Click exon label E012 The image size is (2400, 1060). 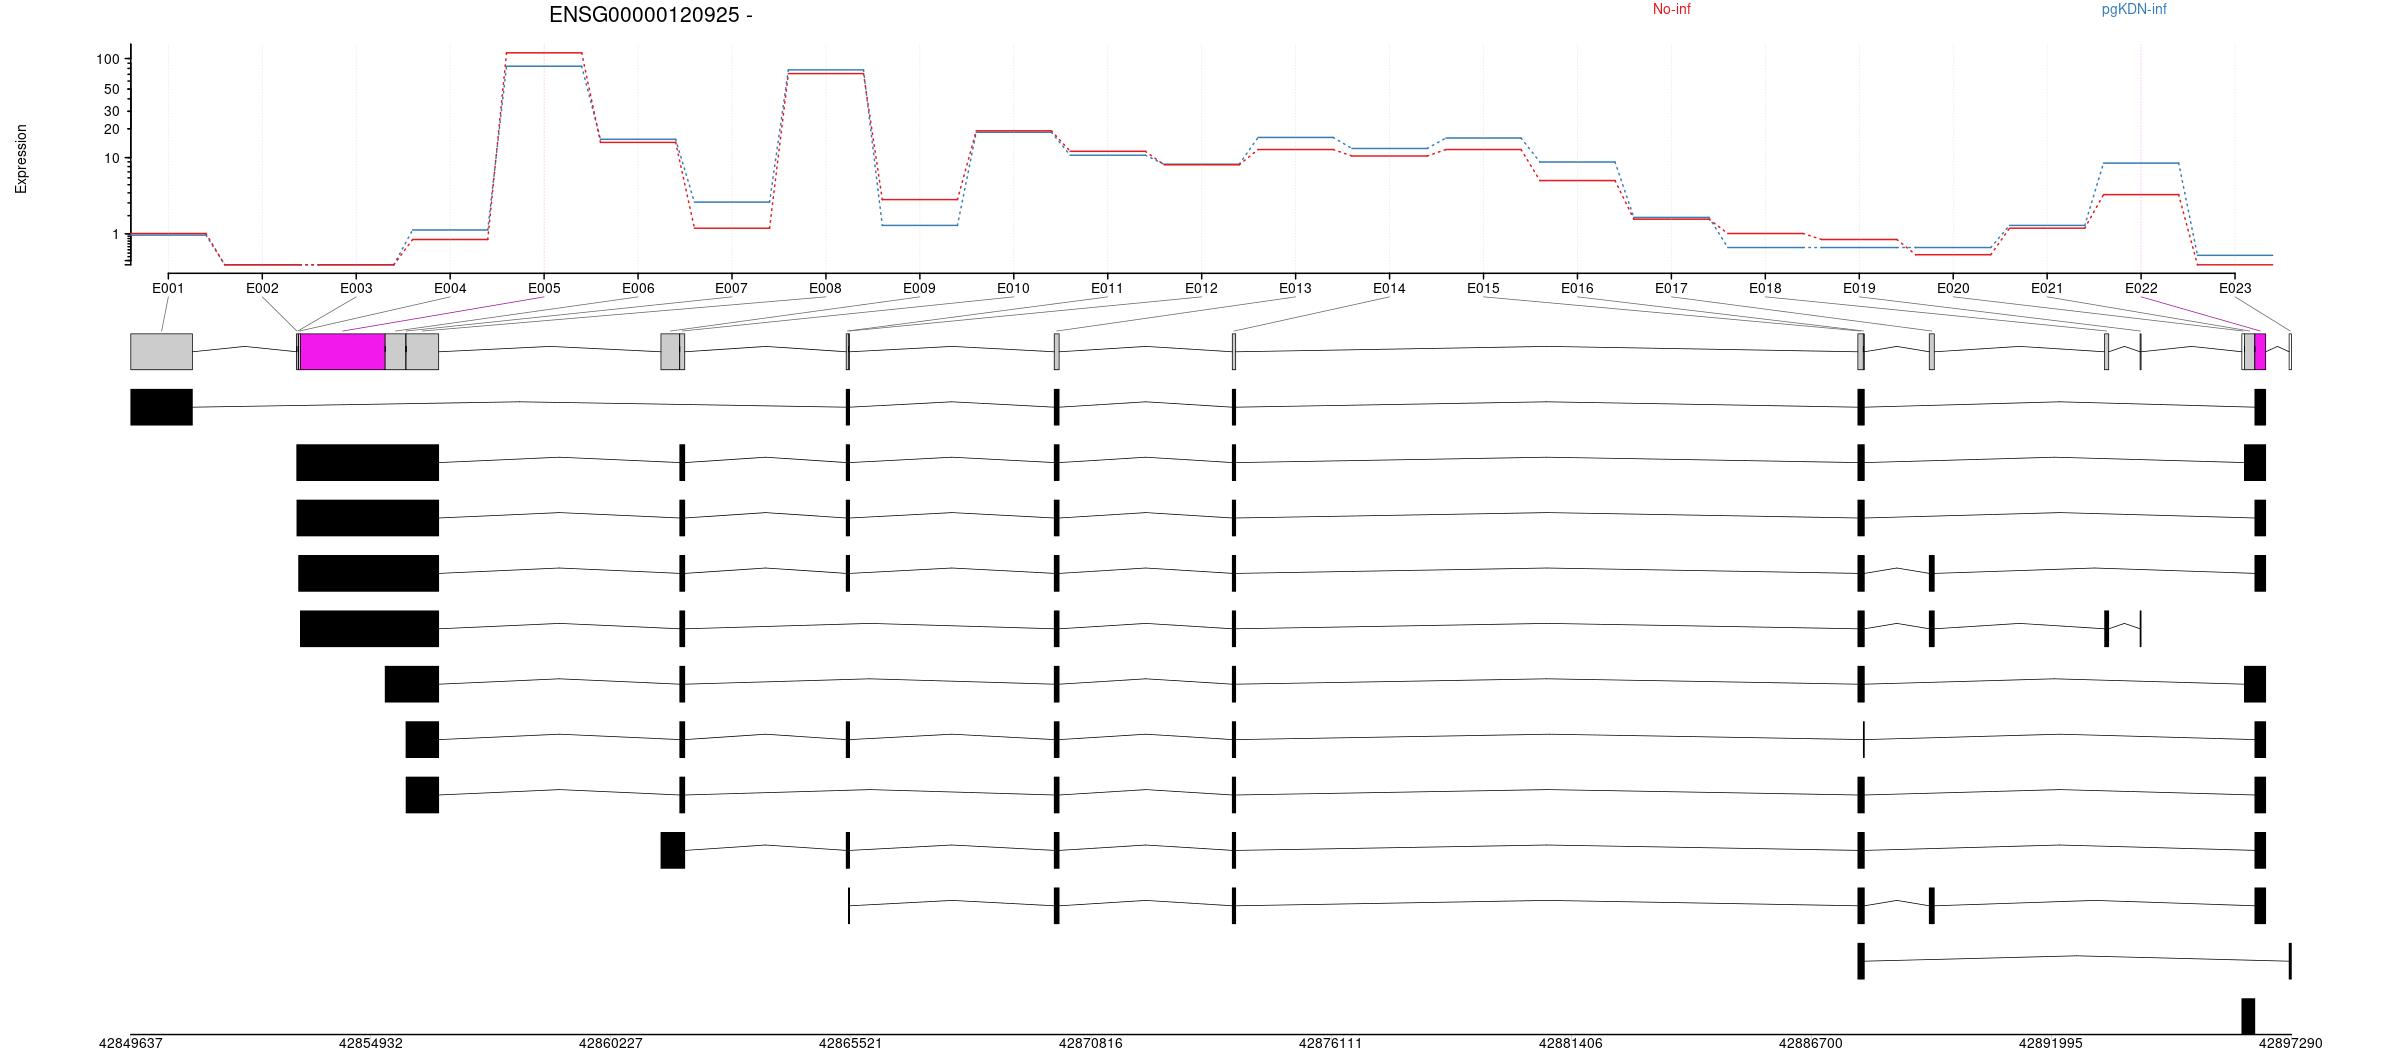[1201, 288]
